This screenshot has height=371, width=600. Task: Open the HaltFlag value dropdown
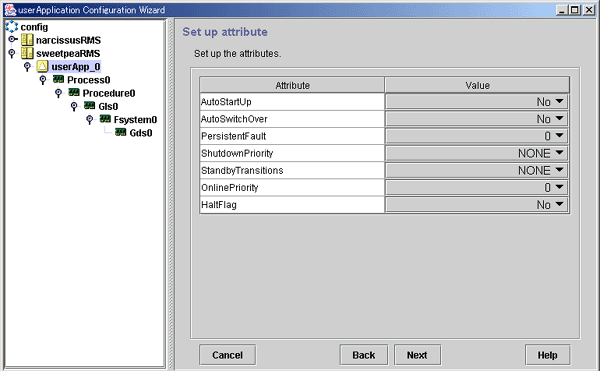(x=477, y=205)
